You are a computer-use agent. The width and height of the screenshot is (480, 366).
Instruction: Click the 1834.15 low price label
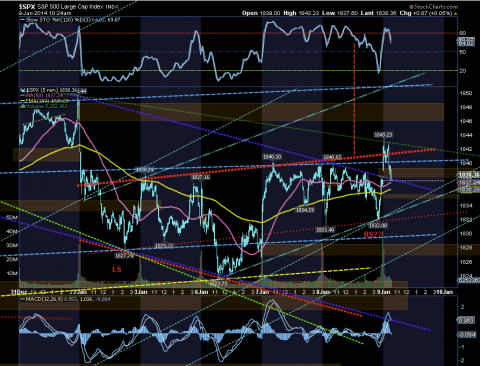tap(305, 210)
